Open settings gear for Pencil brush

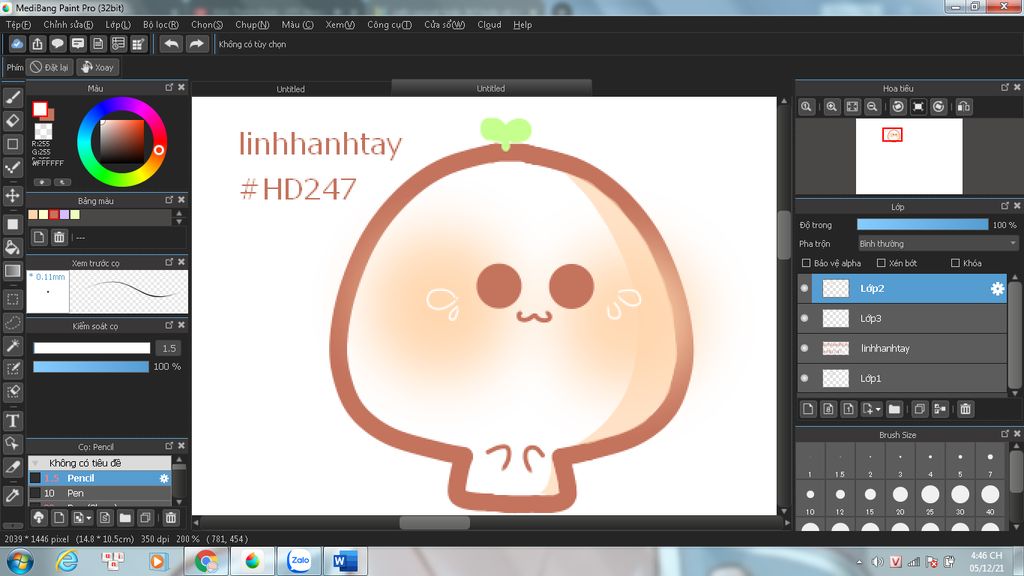click(164, 478)
